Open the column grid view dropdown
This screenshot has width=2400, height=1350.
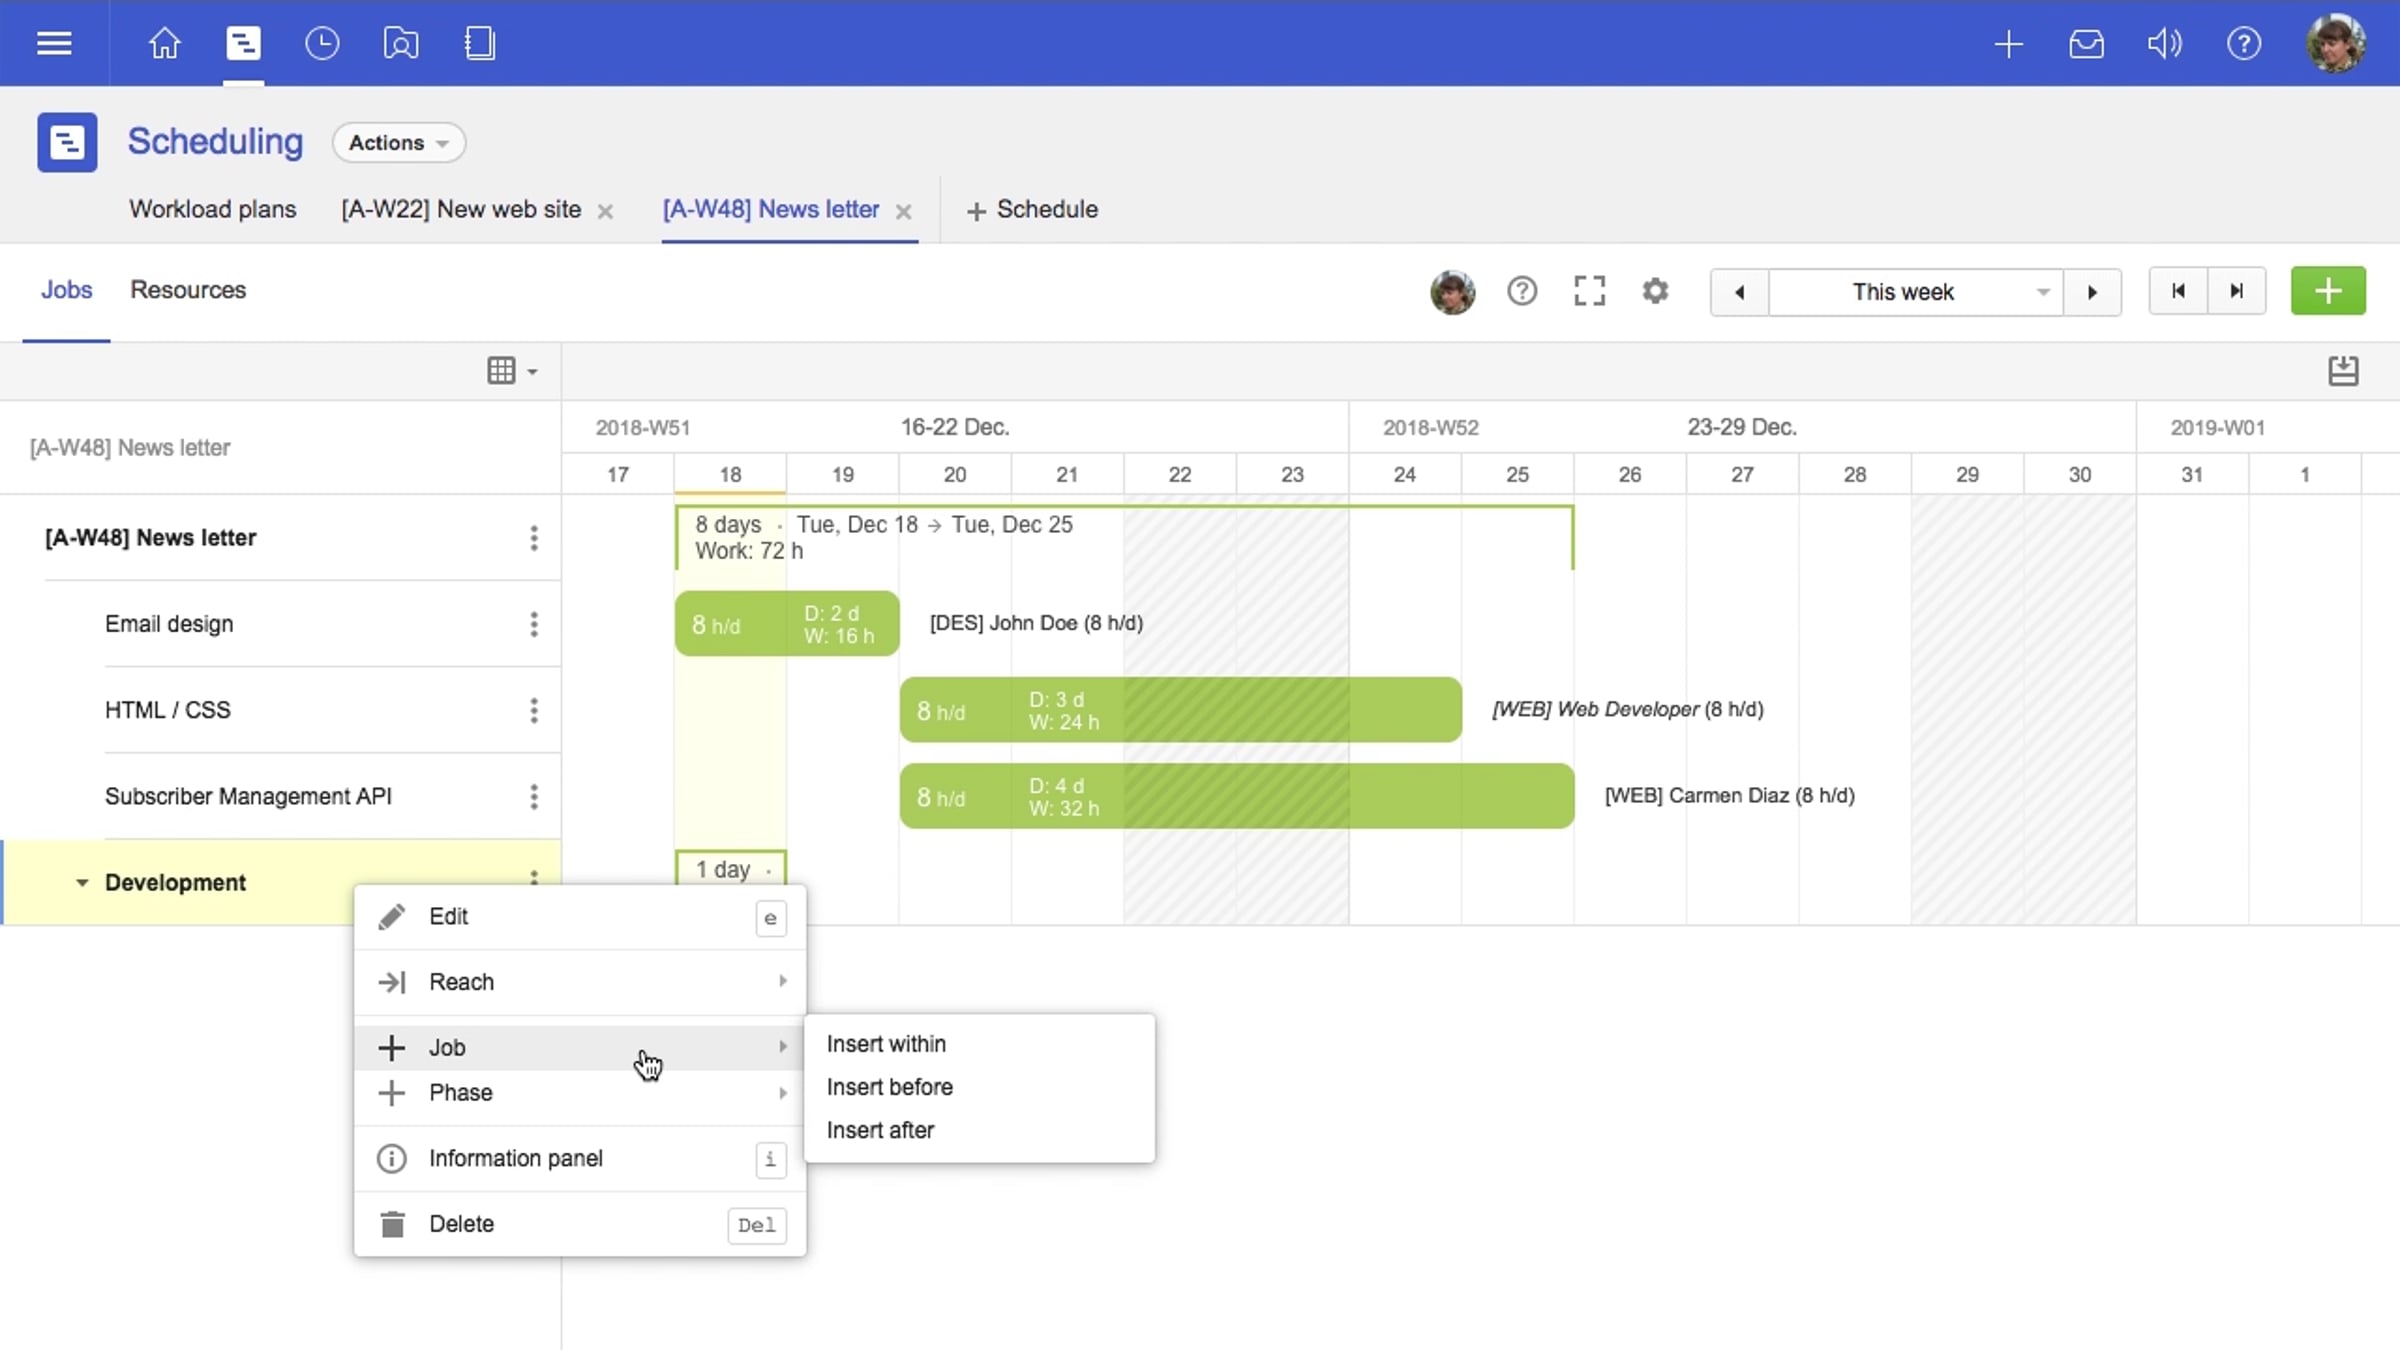(511, 371)
